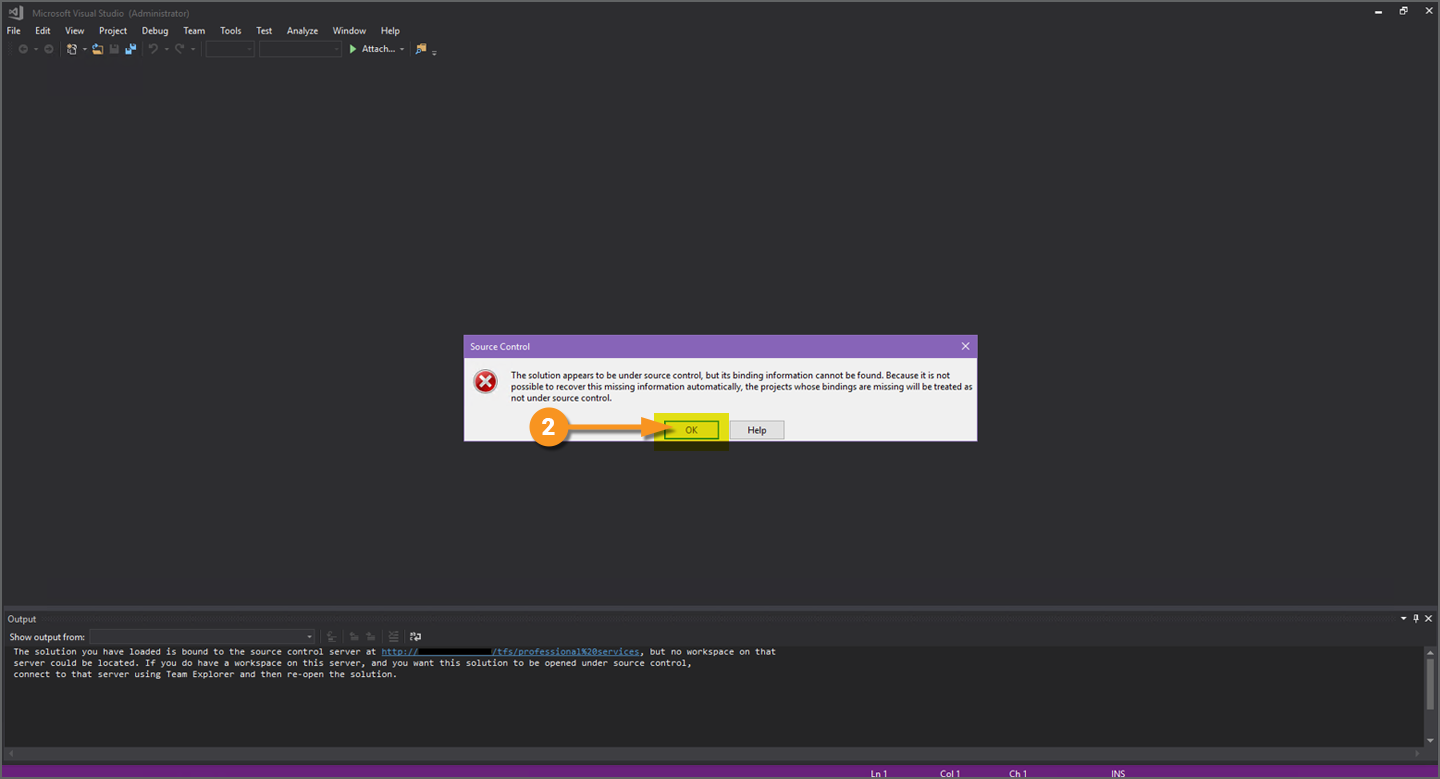Toggle Word Wrap in the Output panel

pos(416,636)
